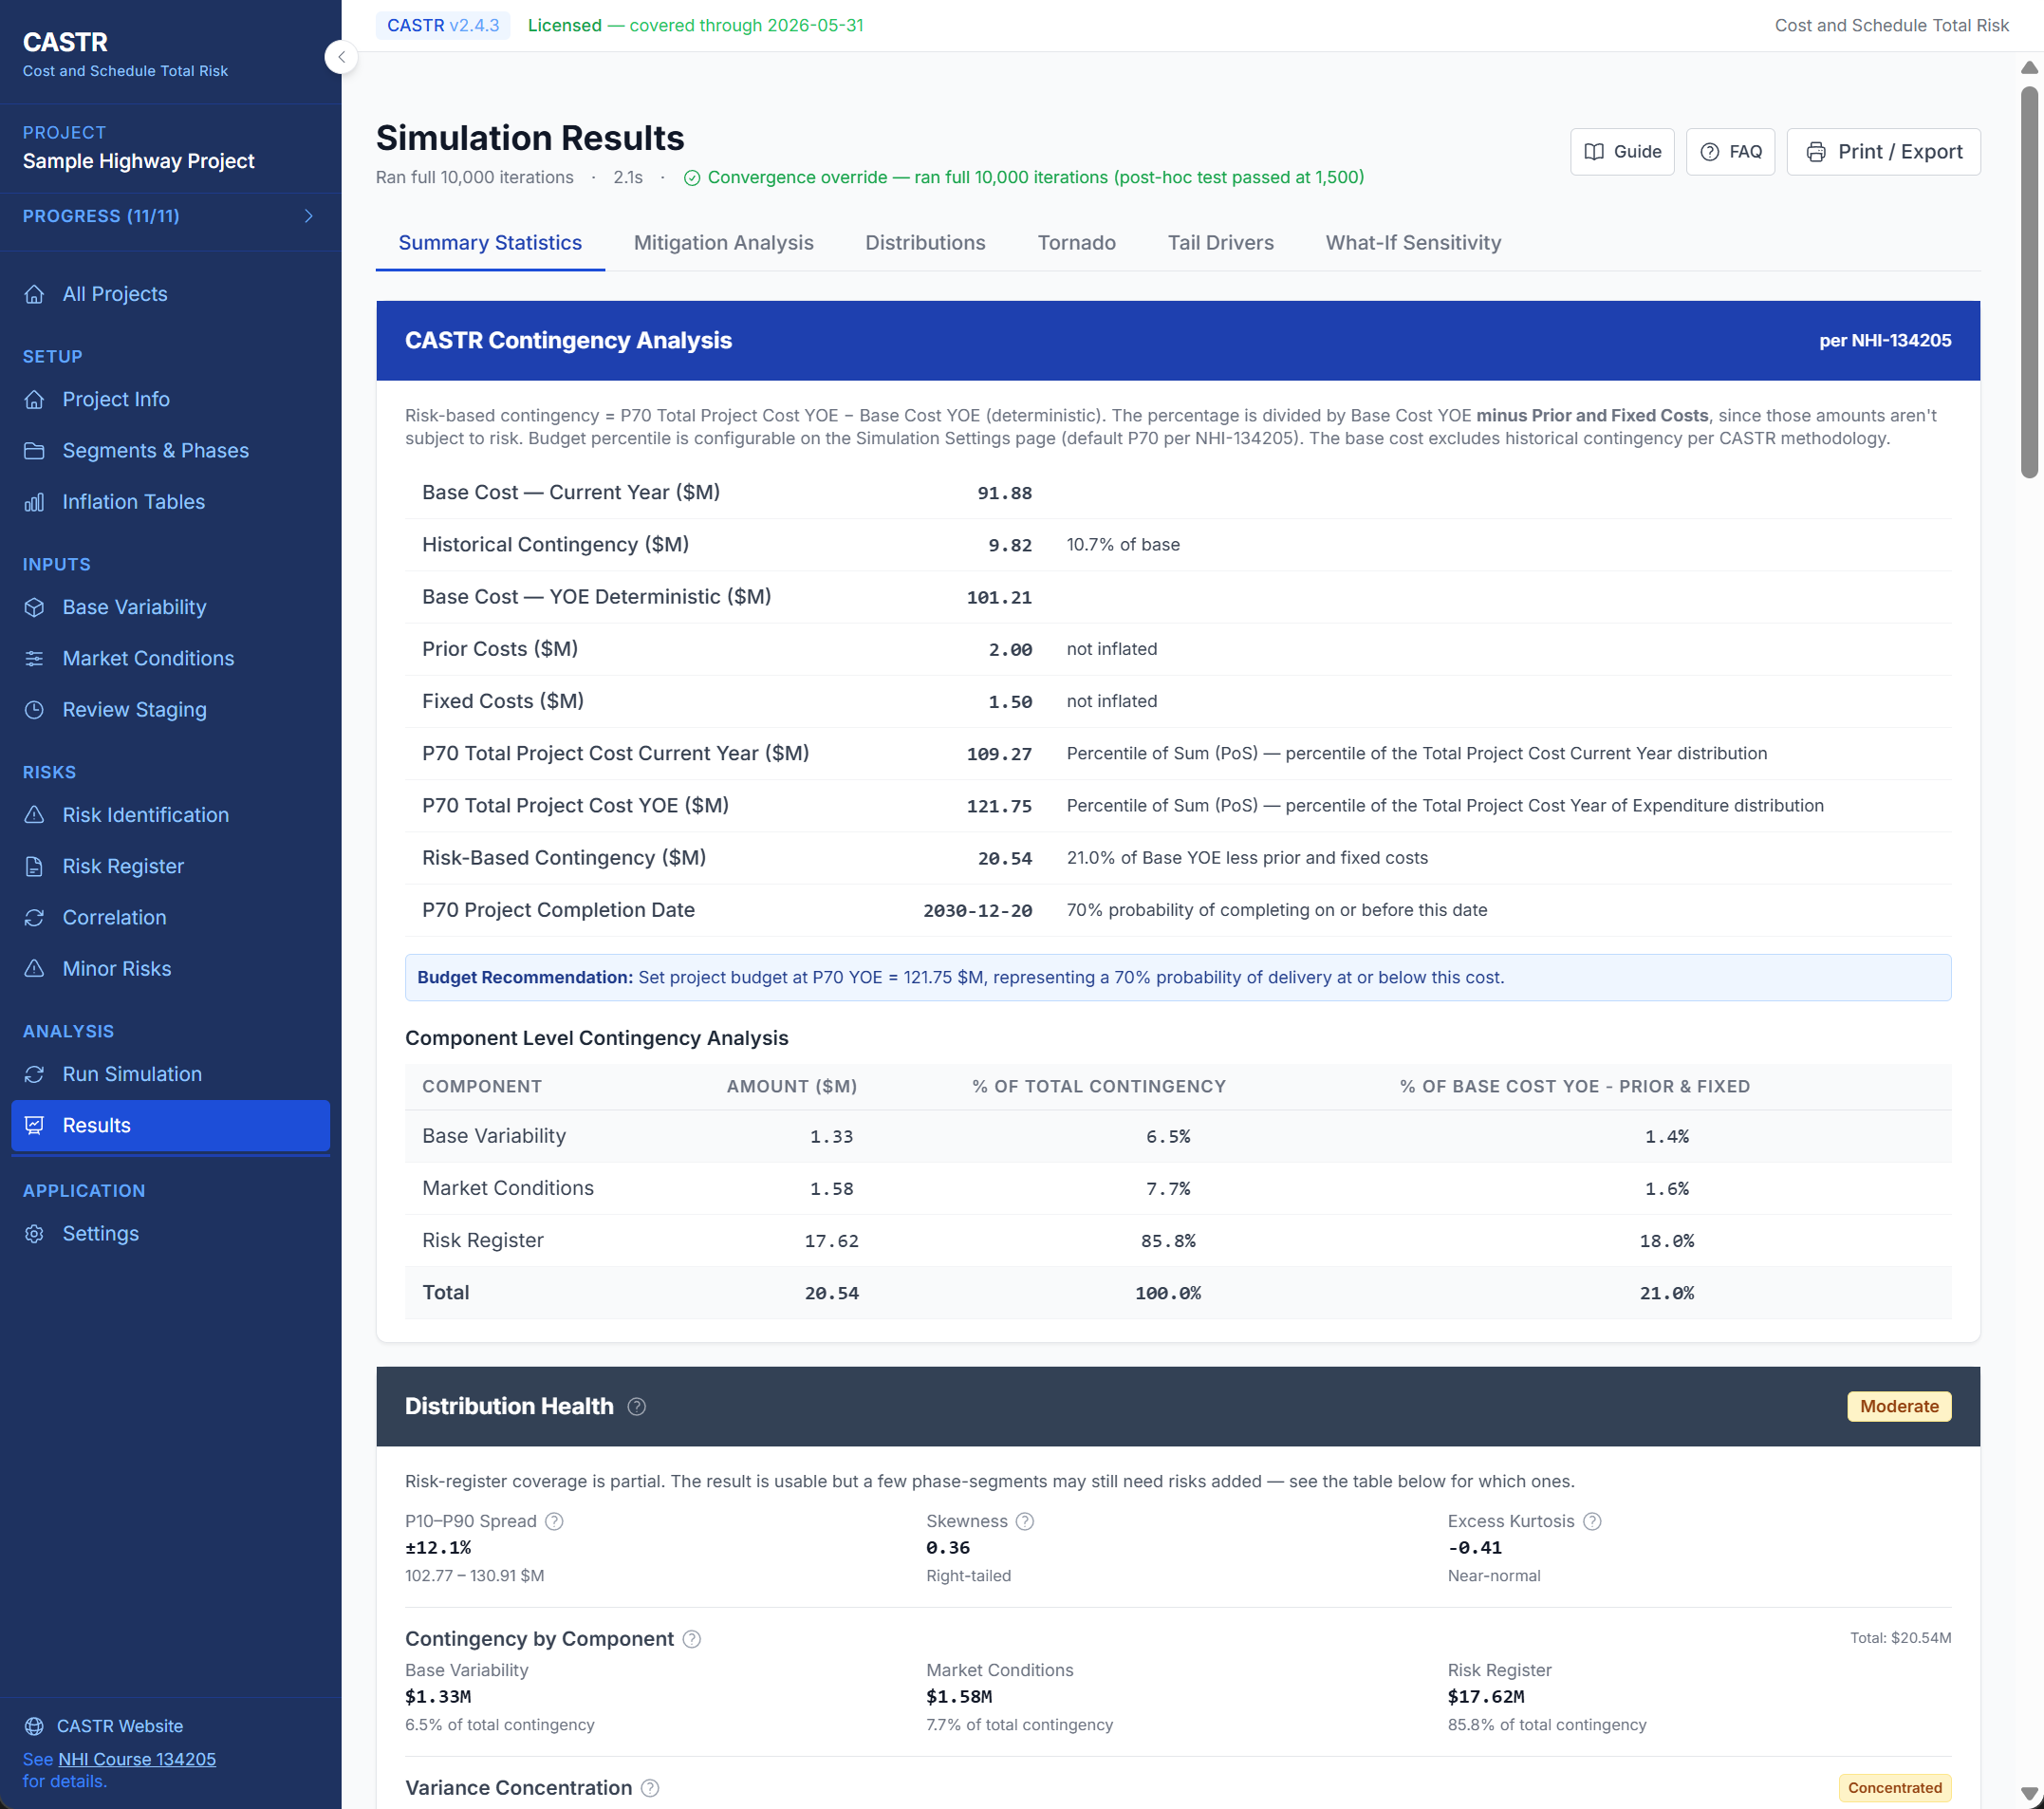The image size is (2044, 1809).
Task: Open Segments & Phases setup
Action: [x=156, y=451]
